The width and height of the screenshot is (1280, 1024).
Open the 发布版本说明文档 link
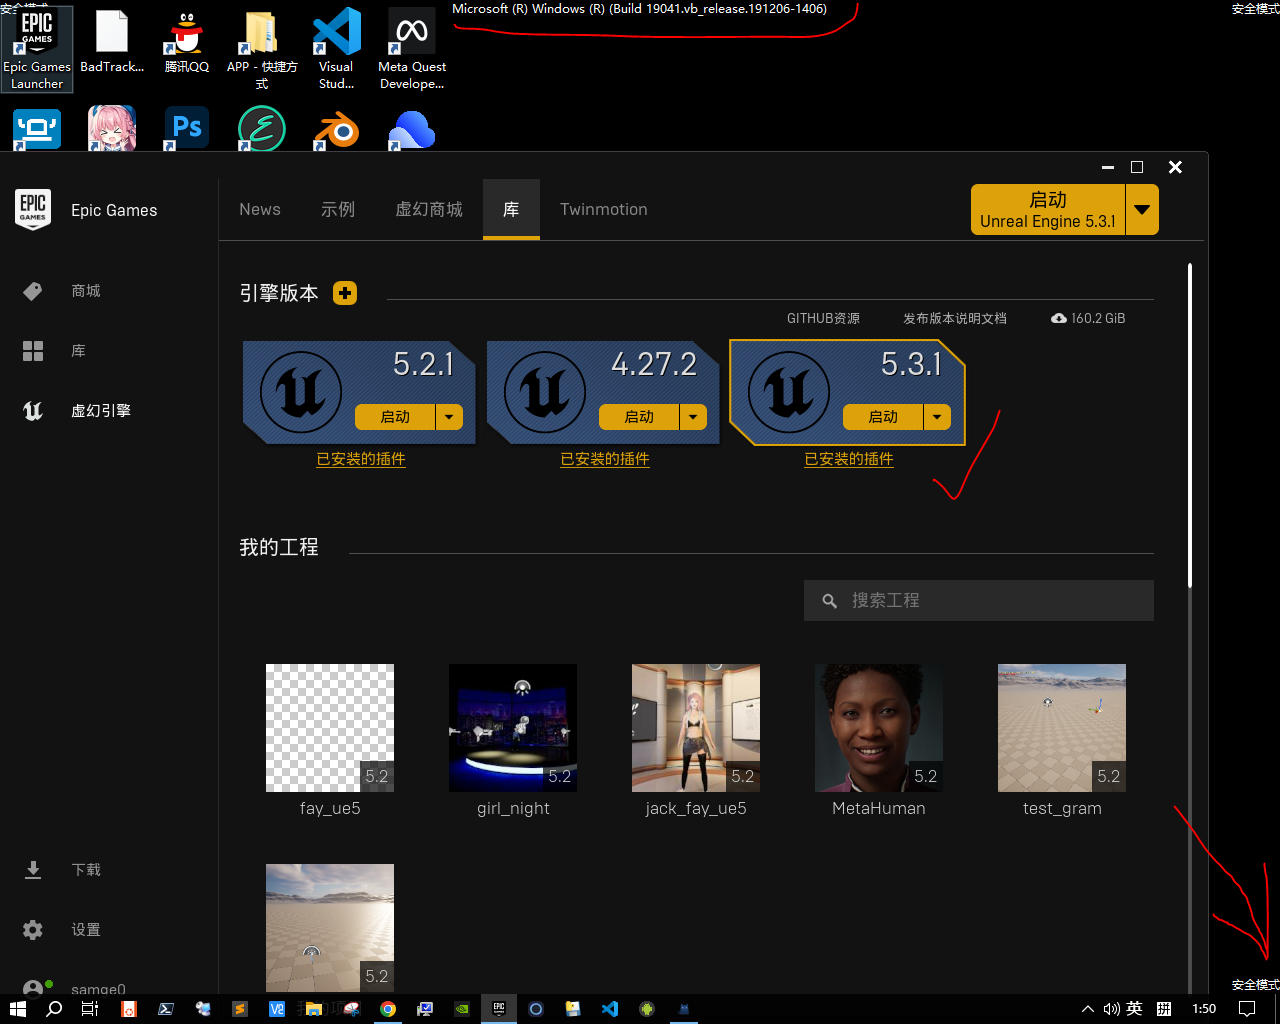coord(955,318)
